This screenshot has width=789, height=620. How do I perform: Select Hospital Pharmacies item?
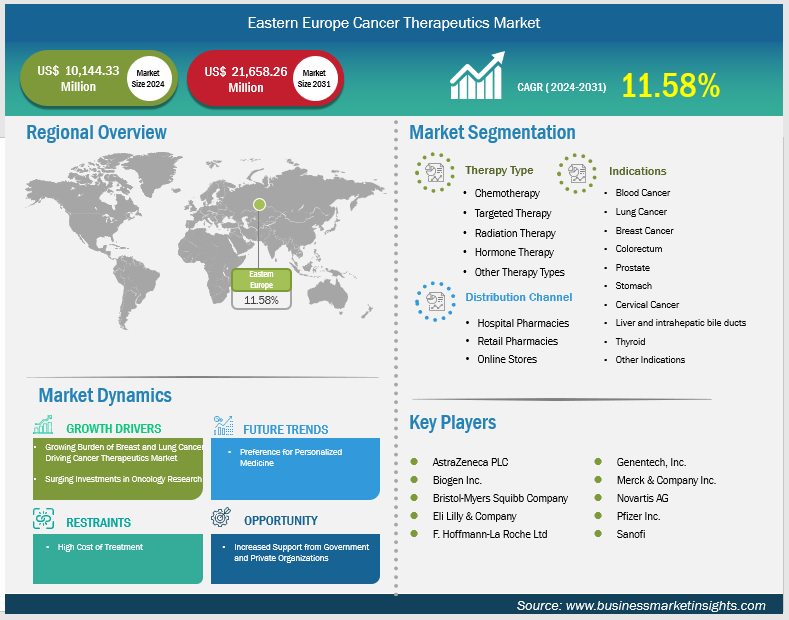click(523, 323)
